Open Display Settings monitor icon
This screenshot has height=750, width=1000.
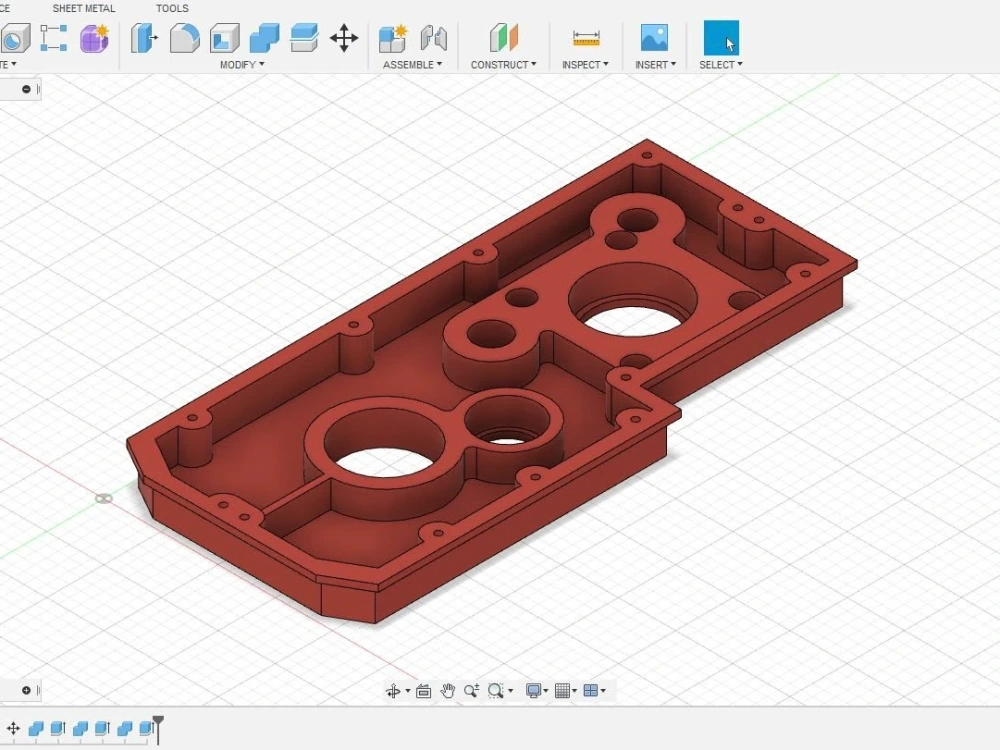click(533, 691)
